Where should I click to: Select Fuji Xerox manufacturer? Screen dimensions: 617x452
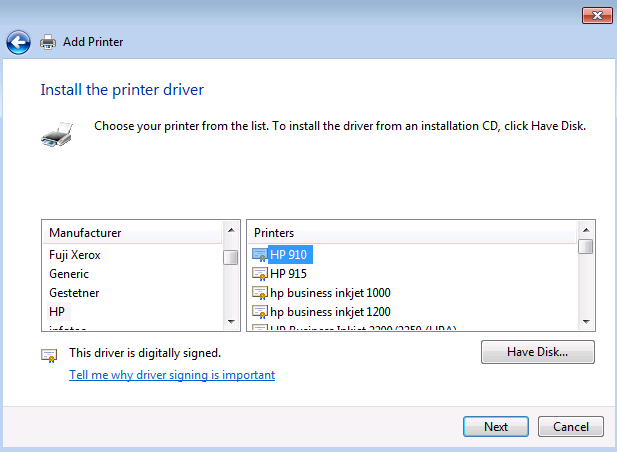point(75,255)
